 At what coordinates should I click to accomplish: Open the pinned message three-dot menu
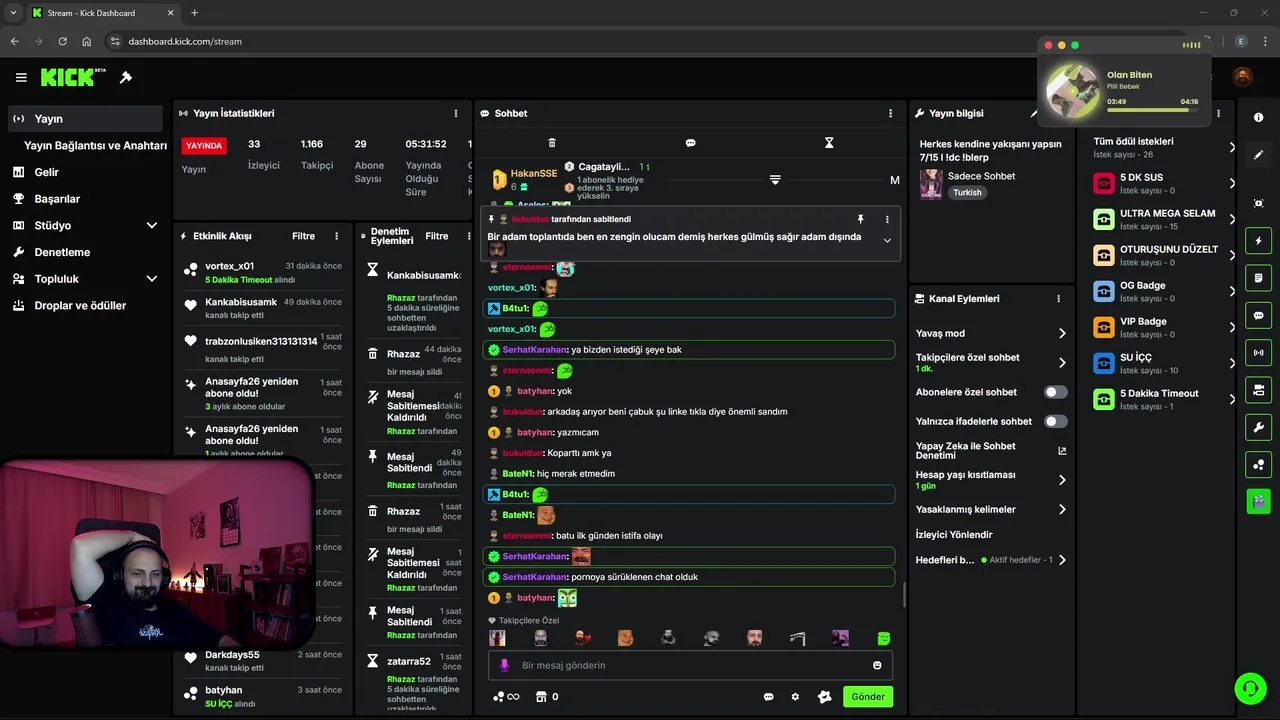(886, 219)
